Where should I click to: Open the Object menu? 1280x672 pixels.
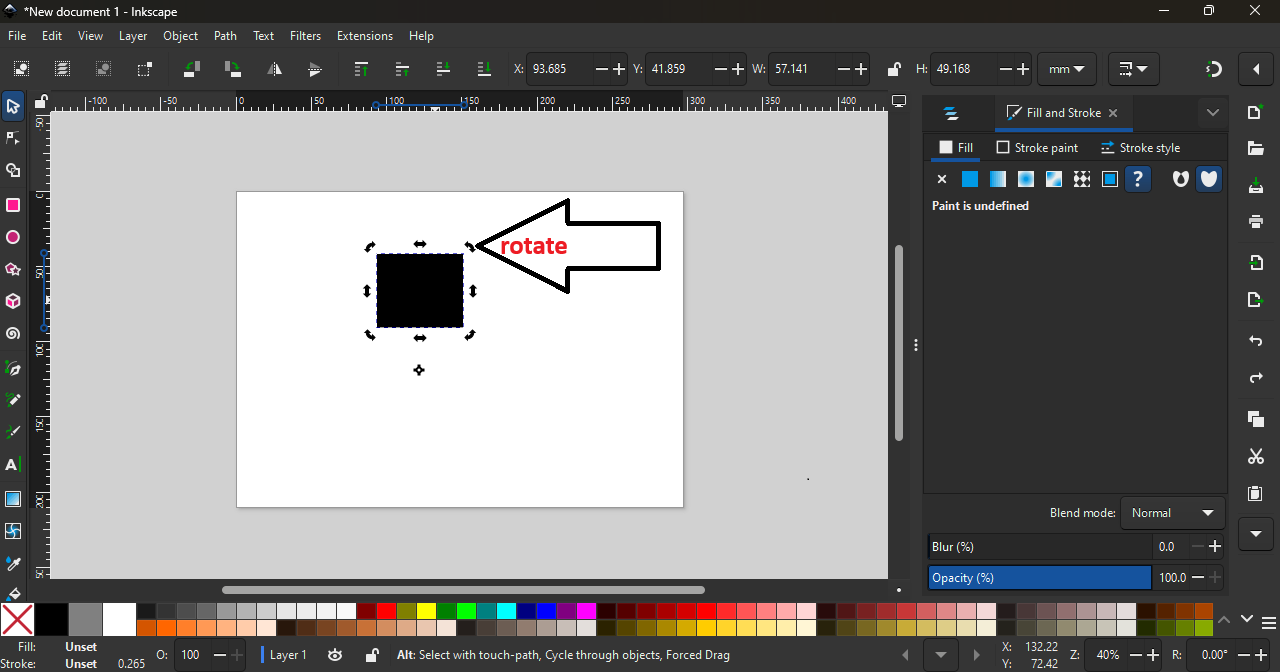(181, 36)
